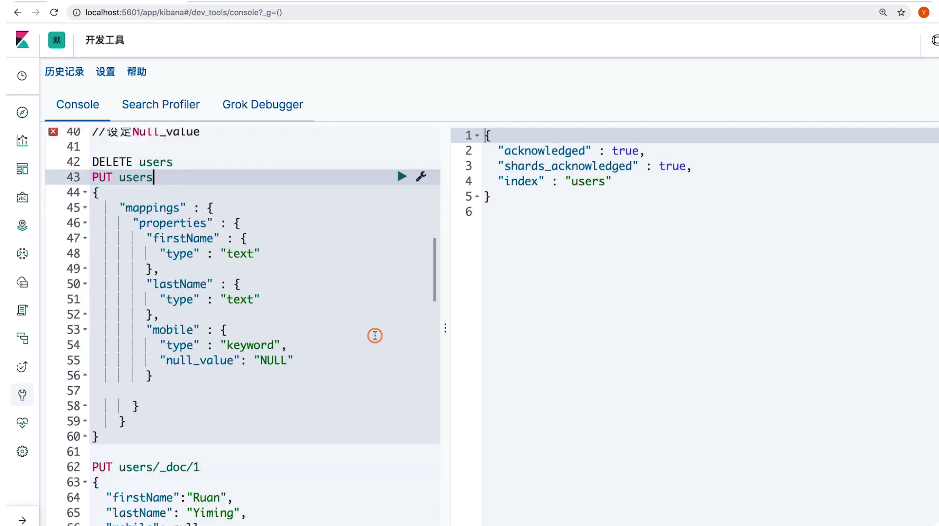Click the editor vertical scrollbar
This screenshot has height=526, width=939.
(435, 269)
